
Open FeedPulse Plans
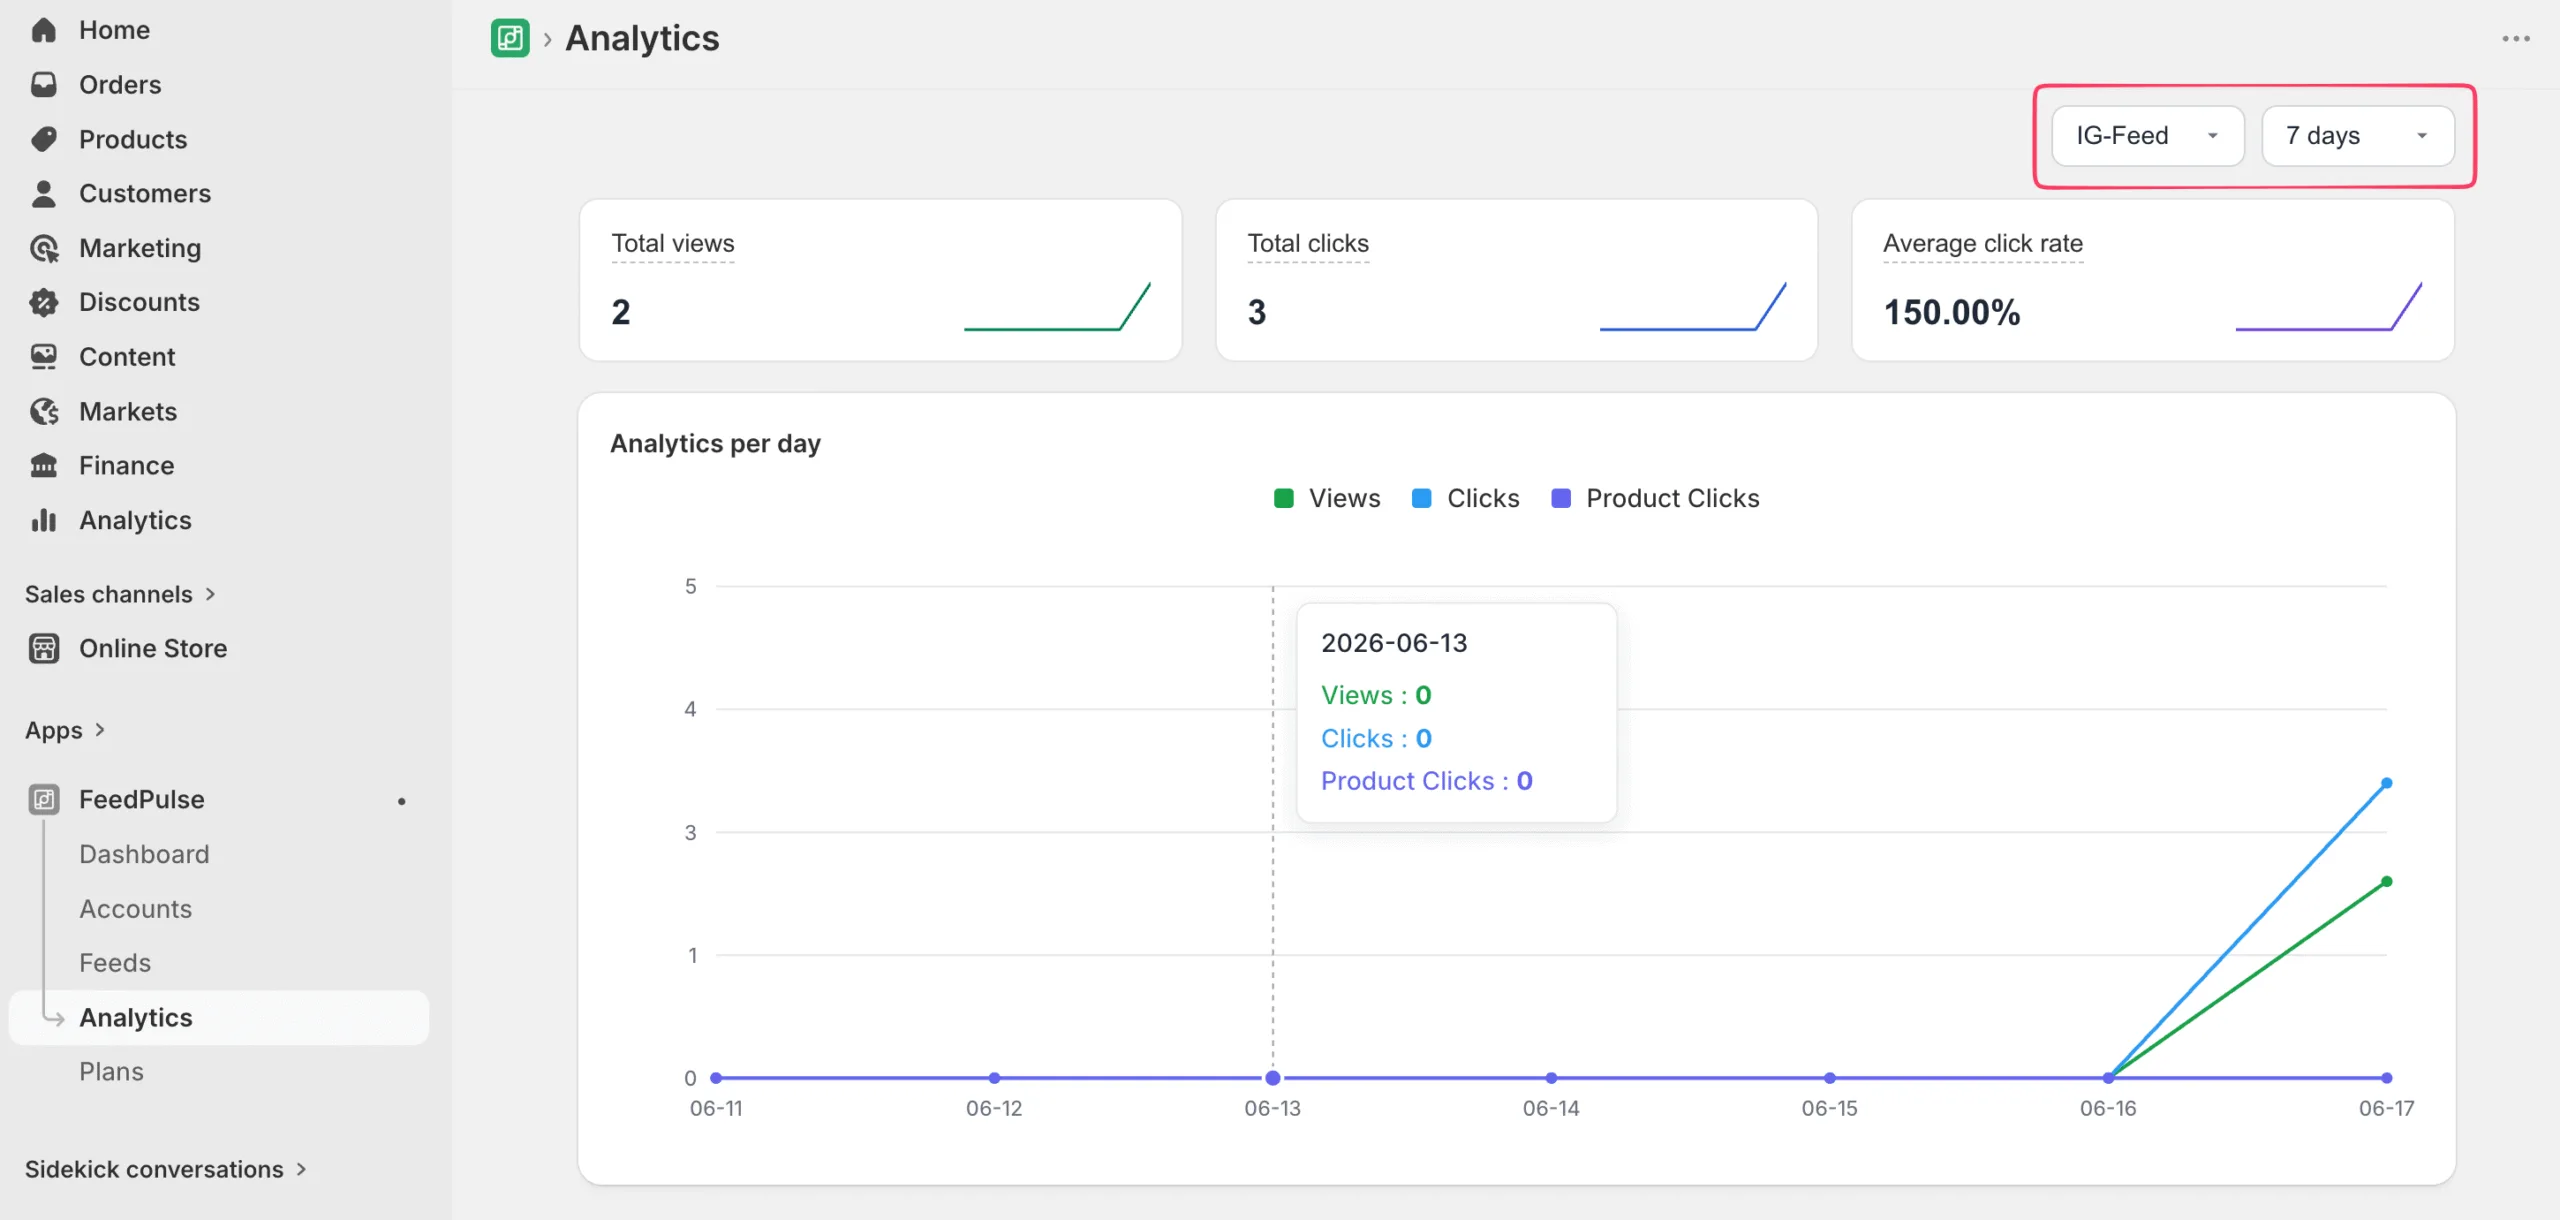[x=111, y=1071]
